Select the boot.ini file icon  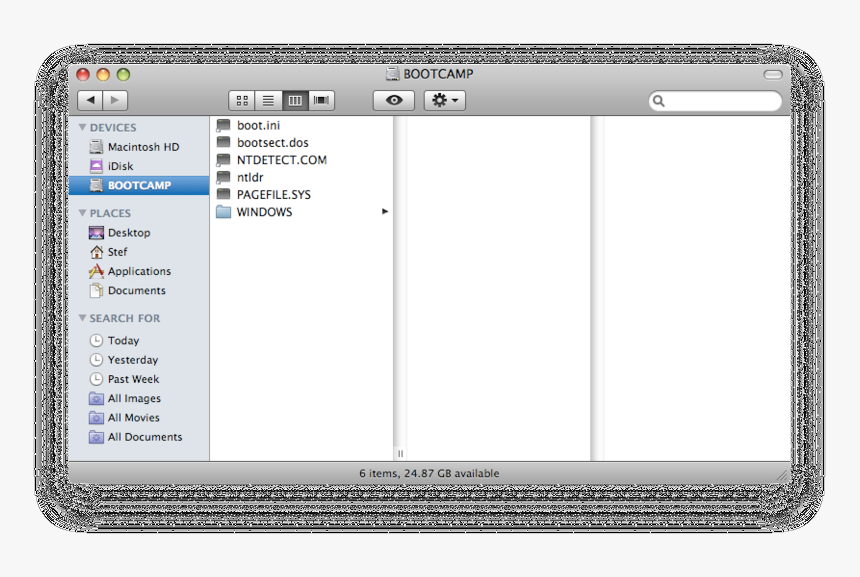pyautogui.click(x=223, y=125)
